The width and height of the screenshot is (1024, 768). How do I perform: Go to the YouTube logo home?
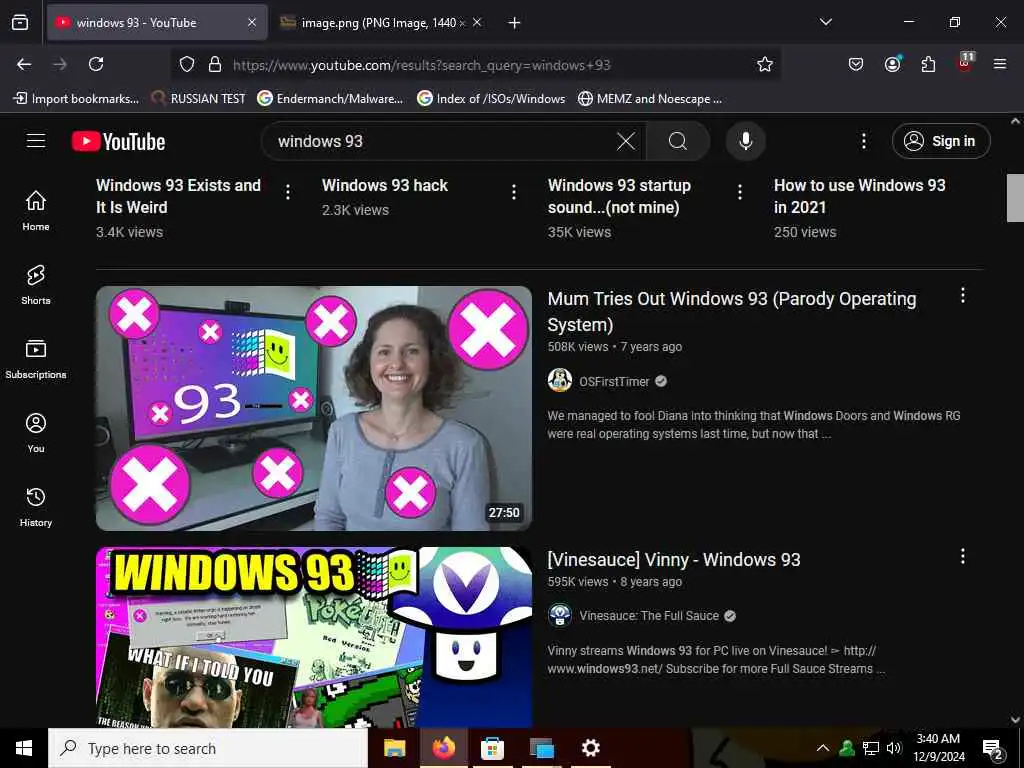coord(119,141)
